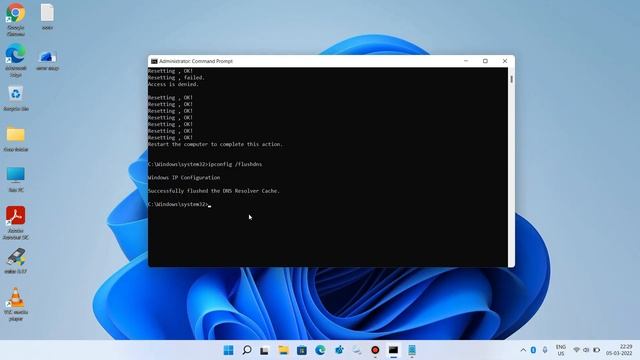Open Microsoft Store from the taskbar
640x360 pixels.
(302, 350)
